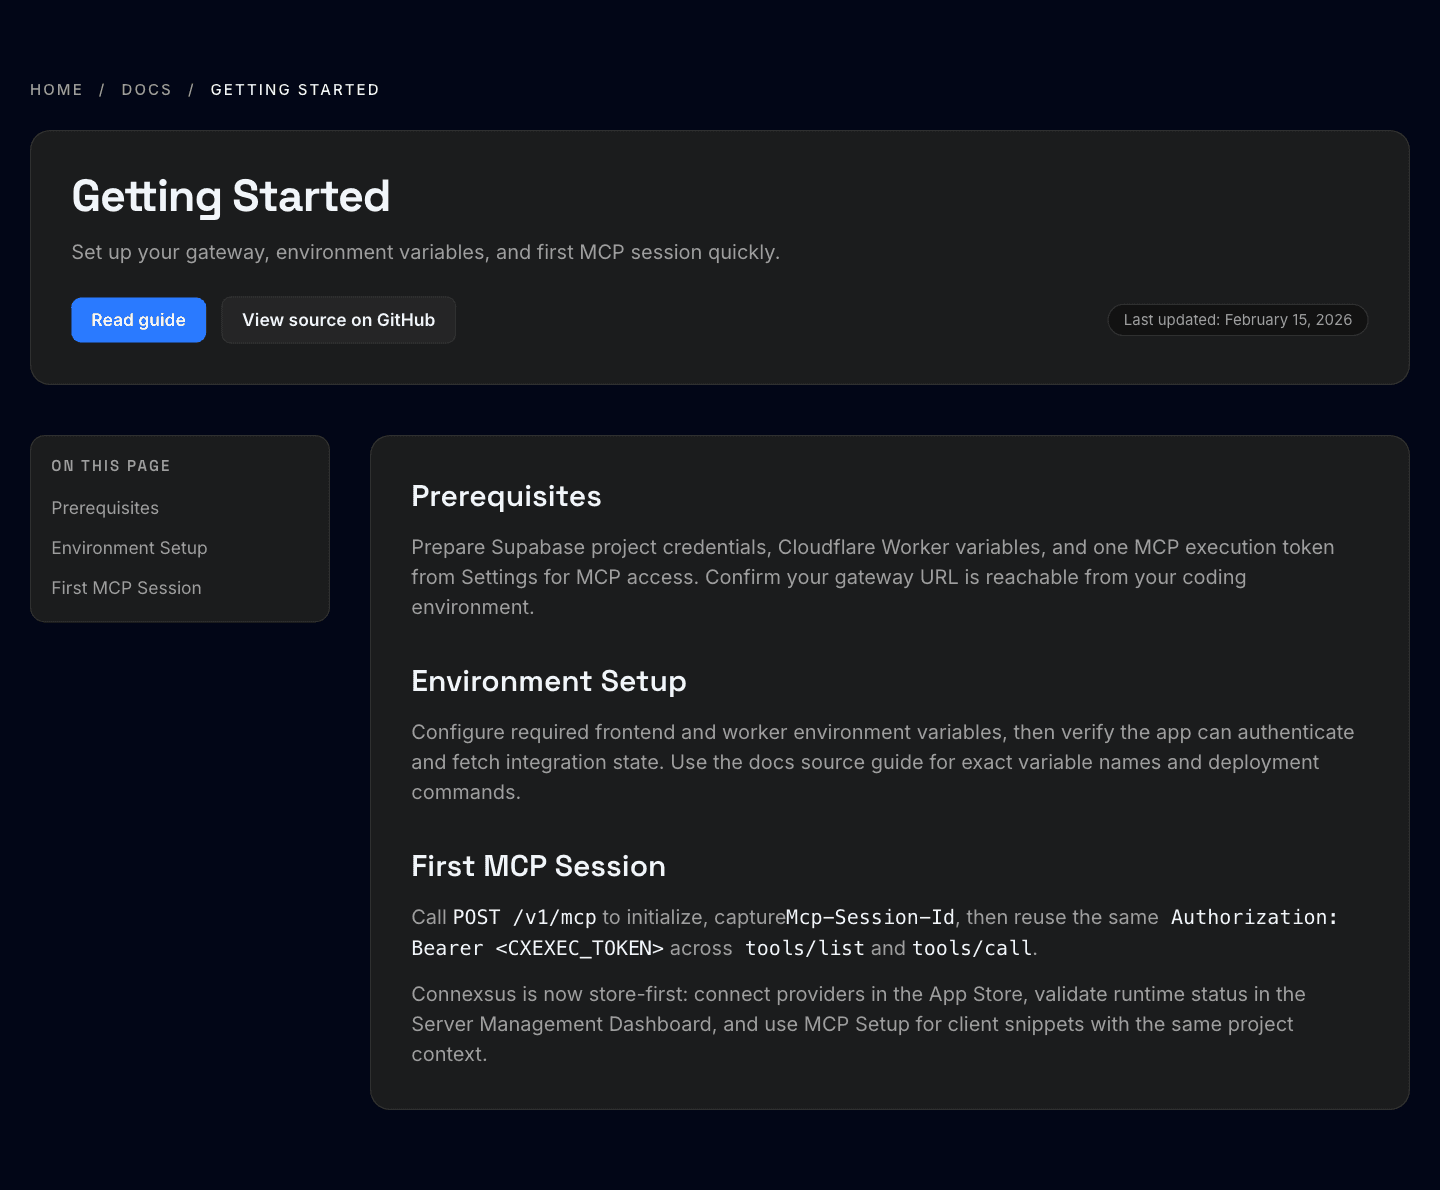The width and height of the screenshot is (1440, 1190).
Task: Select Environment Setup in the On This Page sidebar
Action: point(129,548)
